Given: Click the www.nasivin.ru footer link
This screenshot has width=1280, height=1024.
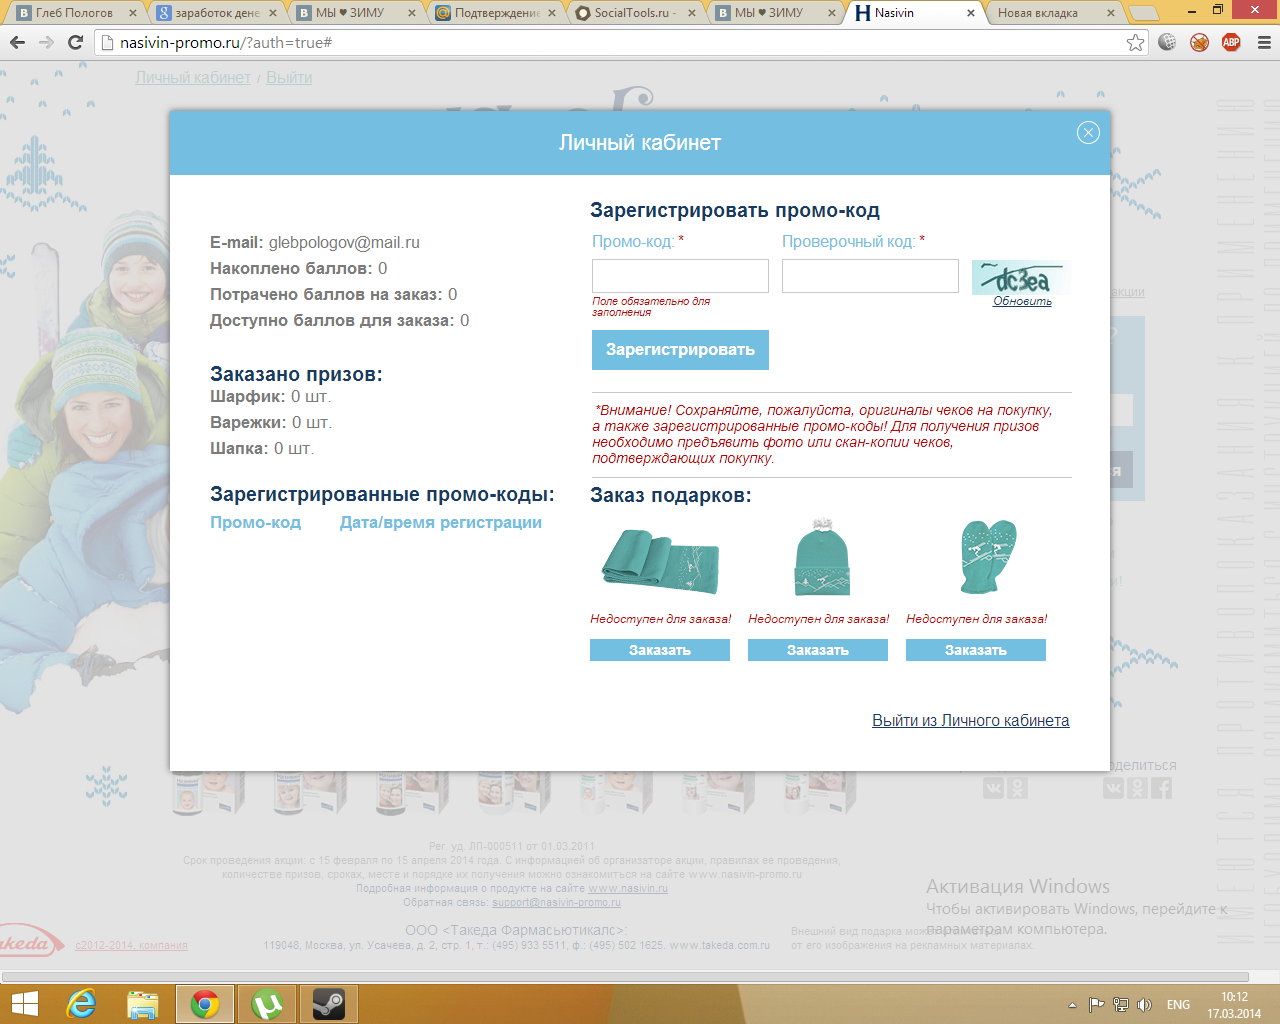Looking at the screenshot, I should 628,888.
